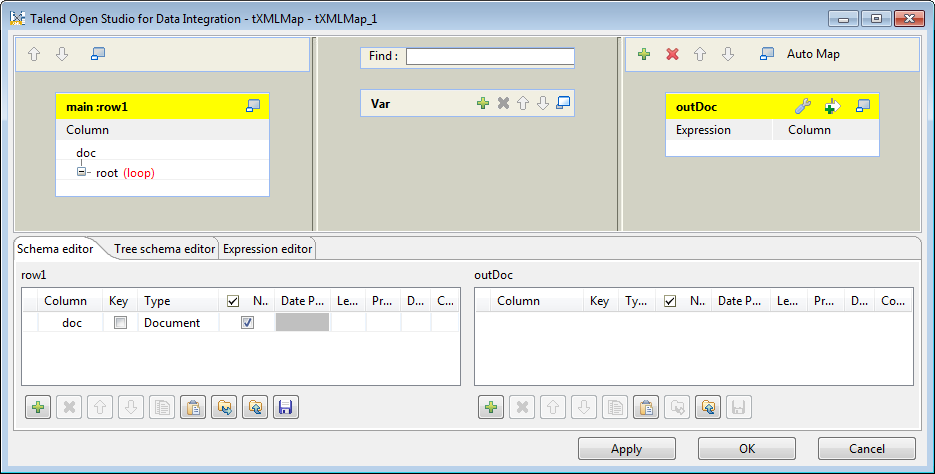935x474 pixels.
Task: Export outDoc schema to file
Action: click(x=708, y=407)
